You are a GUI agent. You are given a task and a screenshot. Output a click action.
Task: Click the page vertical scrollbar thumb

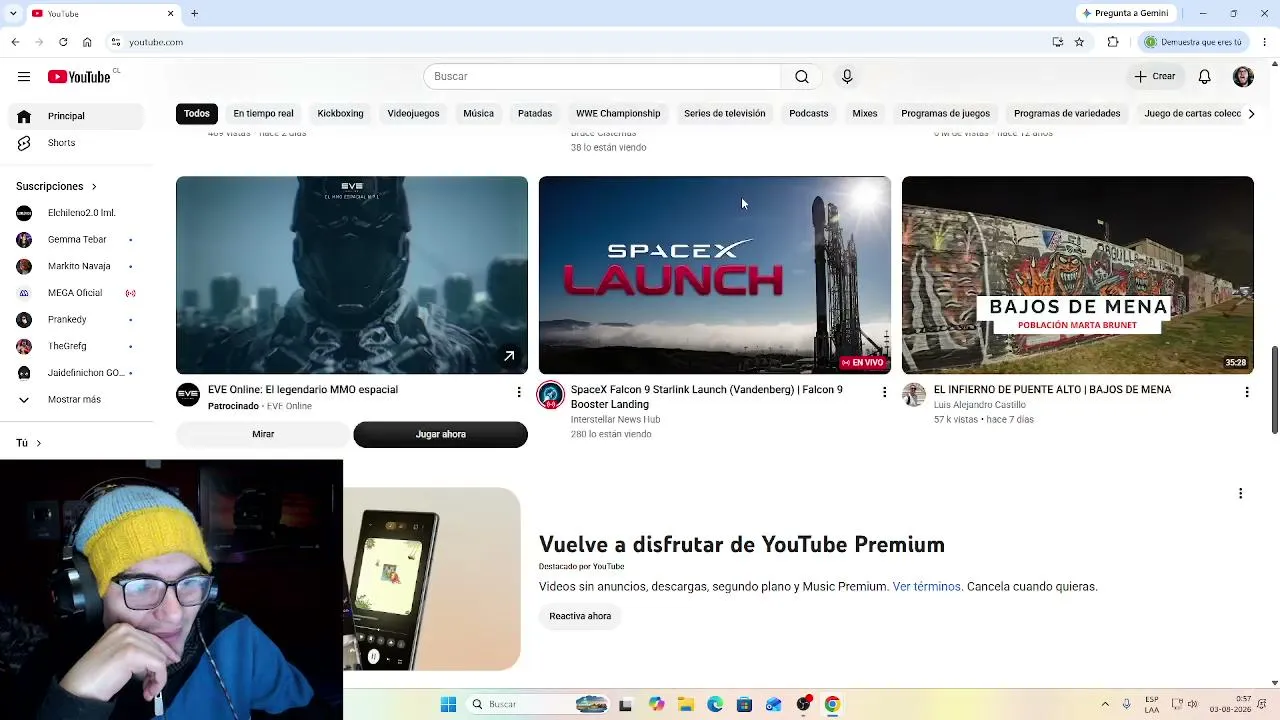click(1274, 390)
